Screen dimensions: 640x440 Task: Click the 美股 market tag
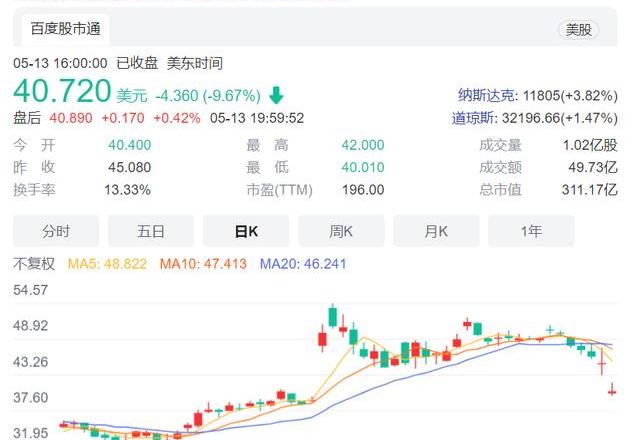[579, 30]
